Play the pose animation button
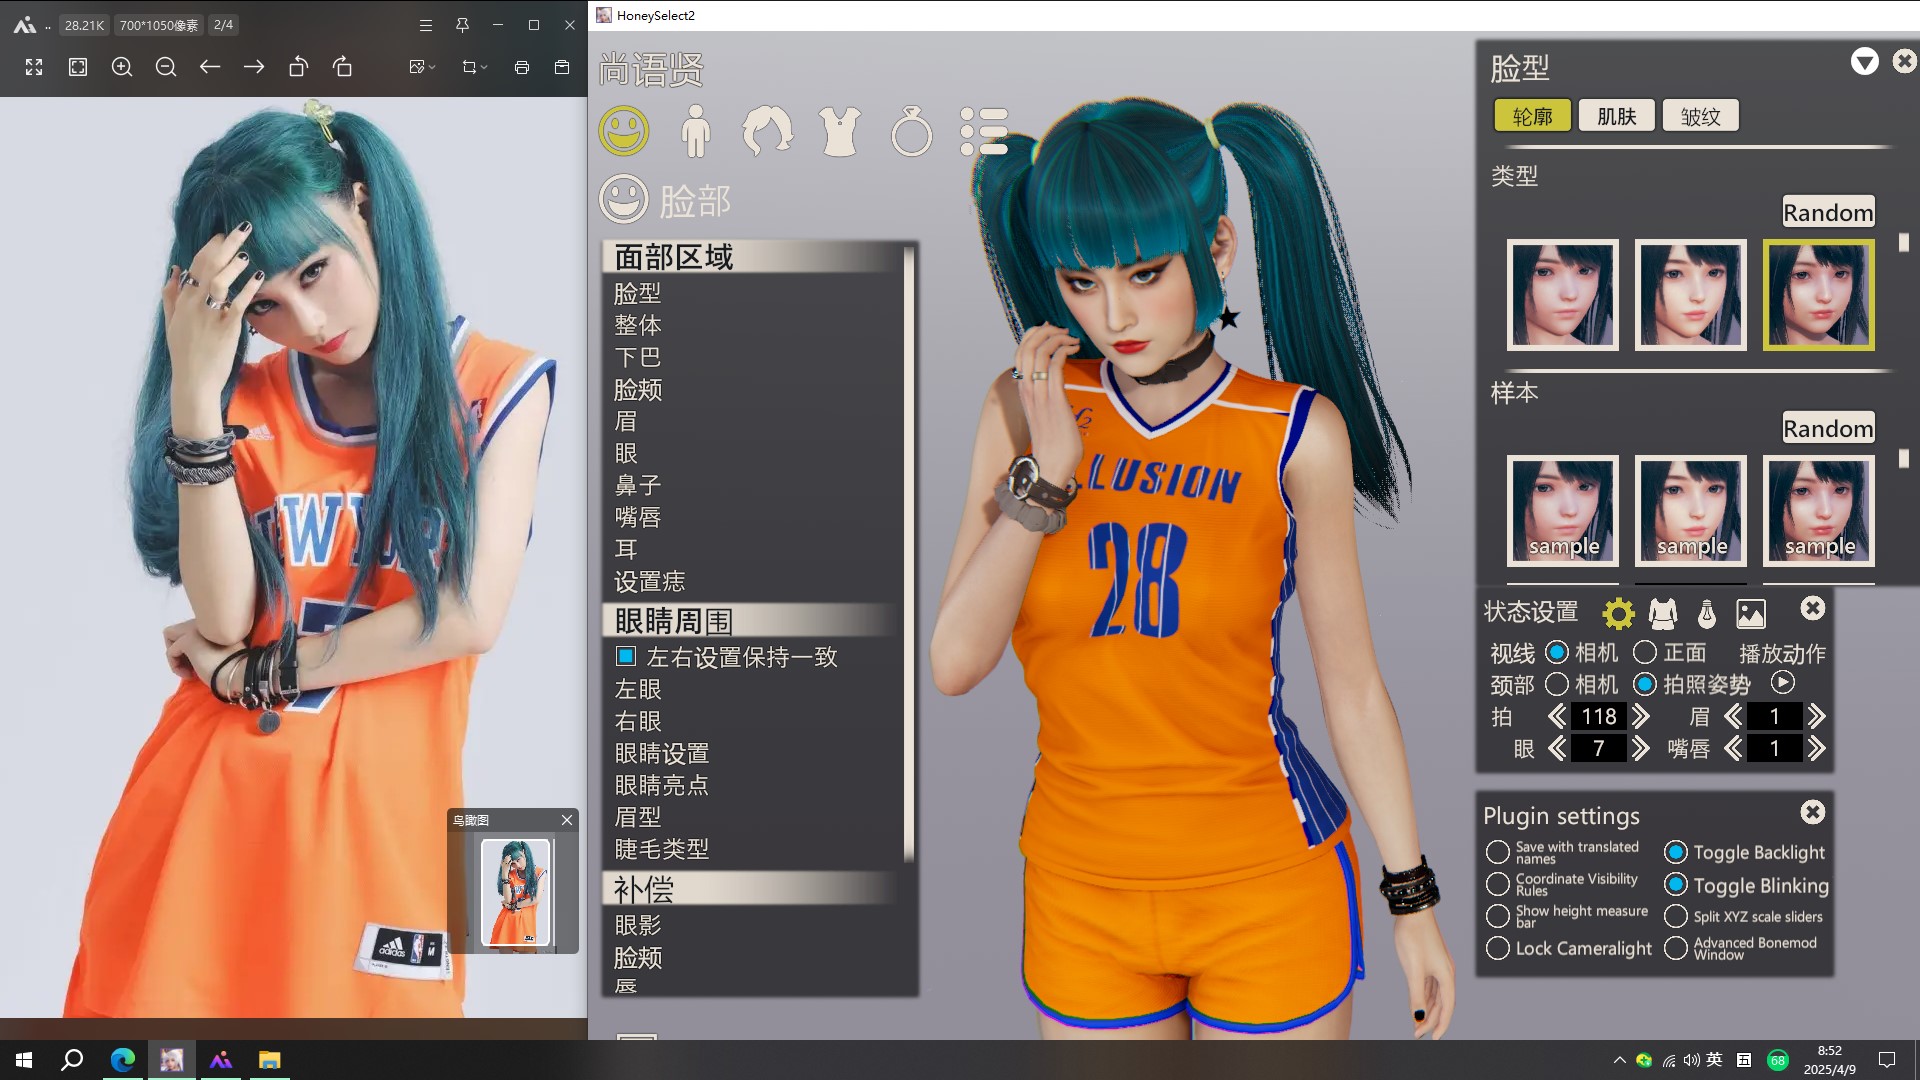This screenshot has width=1920, height=1080. click(1782, 683)
